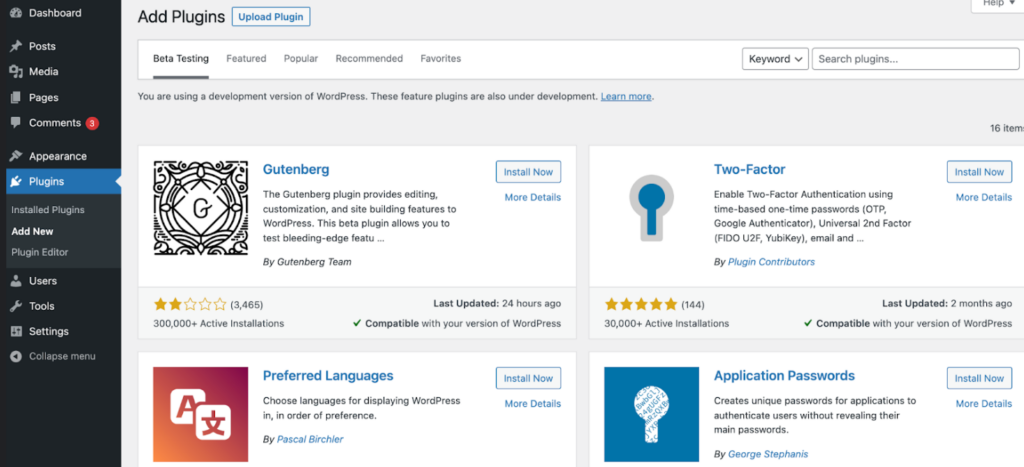Click the Appearance paintbrush icon

pos(16,156)
